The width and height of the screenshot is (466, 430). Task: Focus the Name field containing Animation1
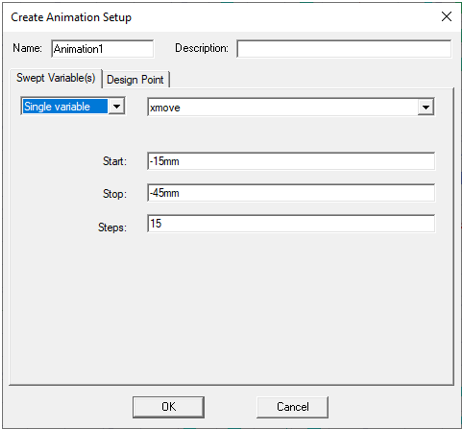point(103,49)
